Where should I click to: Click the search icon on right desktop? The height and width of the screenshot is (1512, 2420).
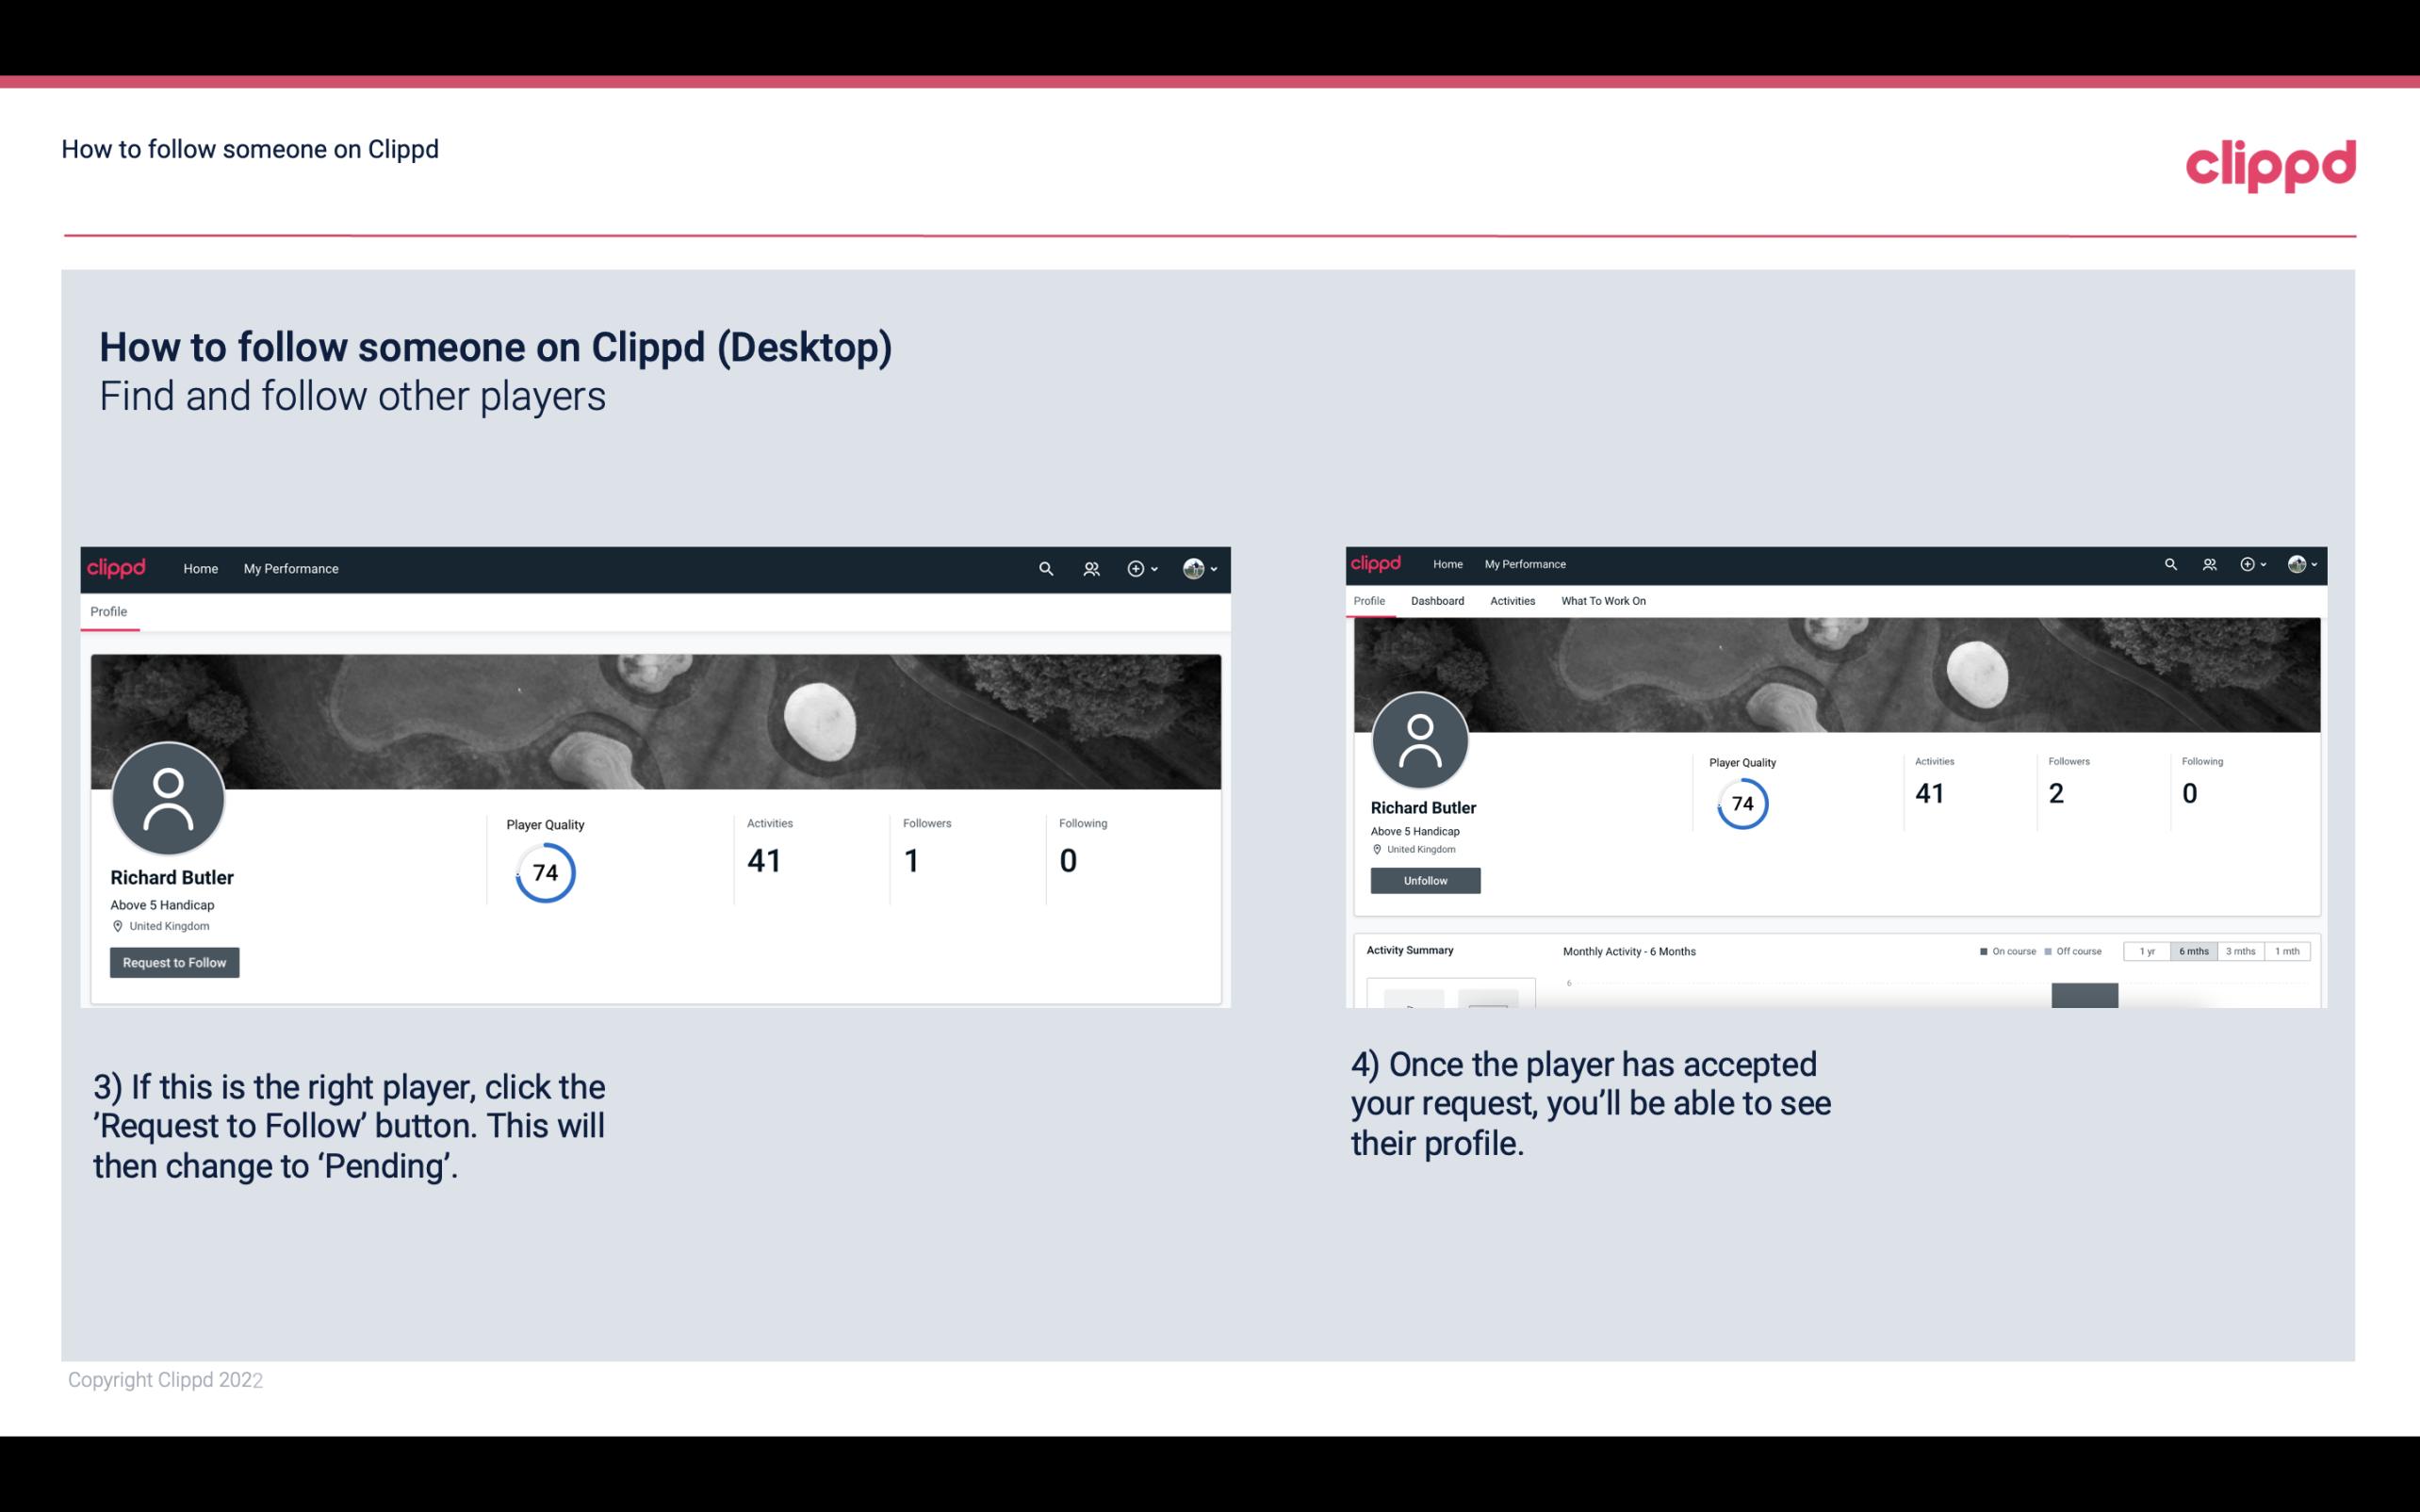click(2169, 562)
